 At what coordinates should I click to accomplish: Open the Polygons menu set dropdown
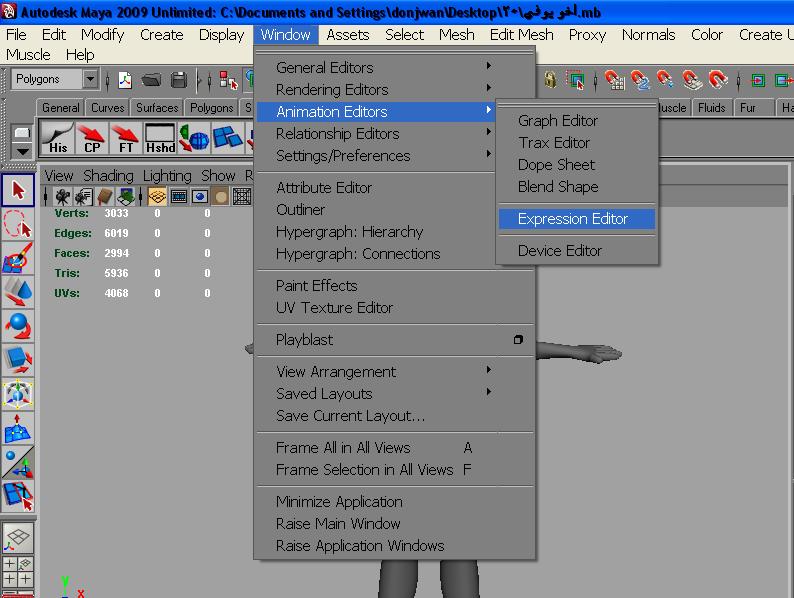90,79
